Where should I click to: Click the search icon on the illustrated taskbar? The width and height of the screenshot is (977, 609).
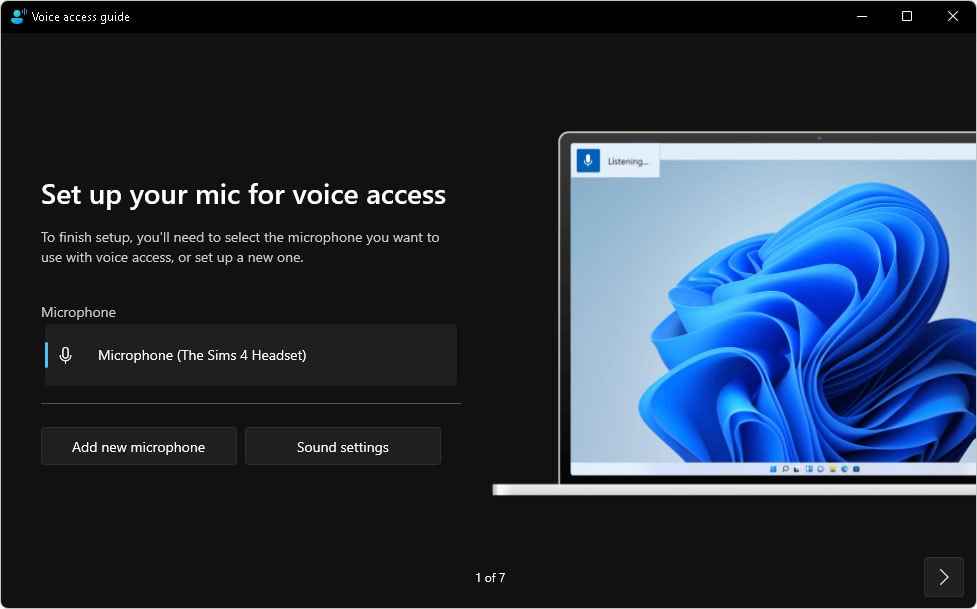786,469
